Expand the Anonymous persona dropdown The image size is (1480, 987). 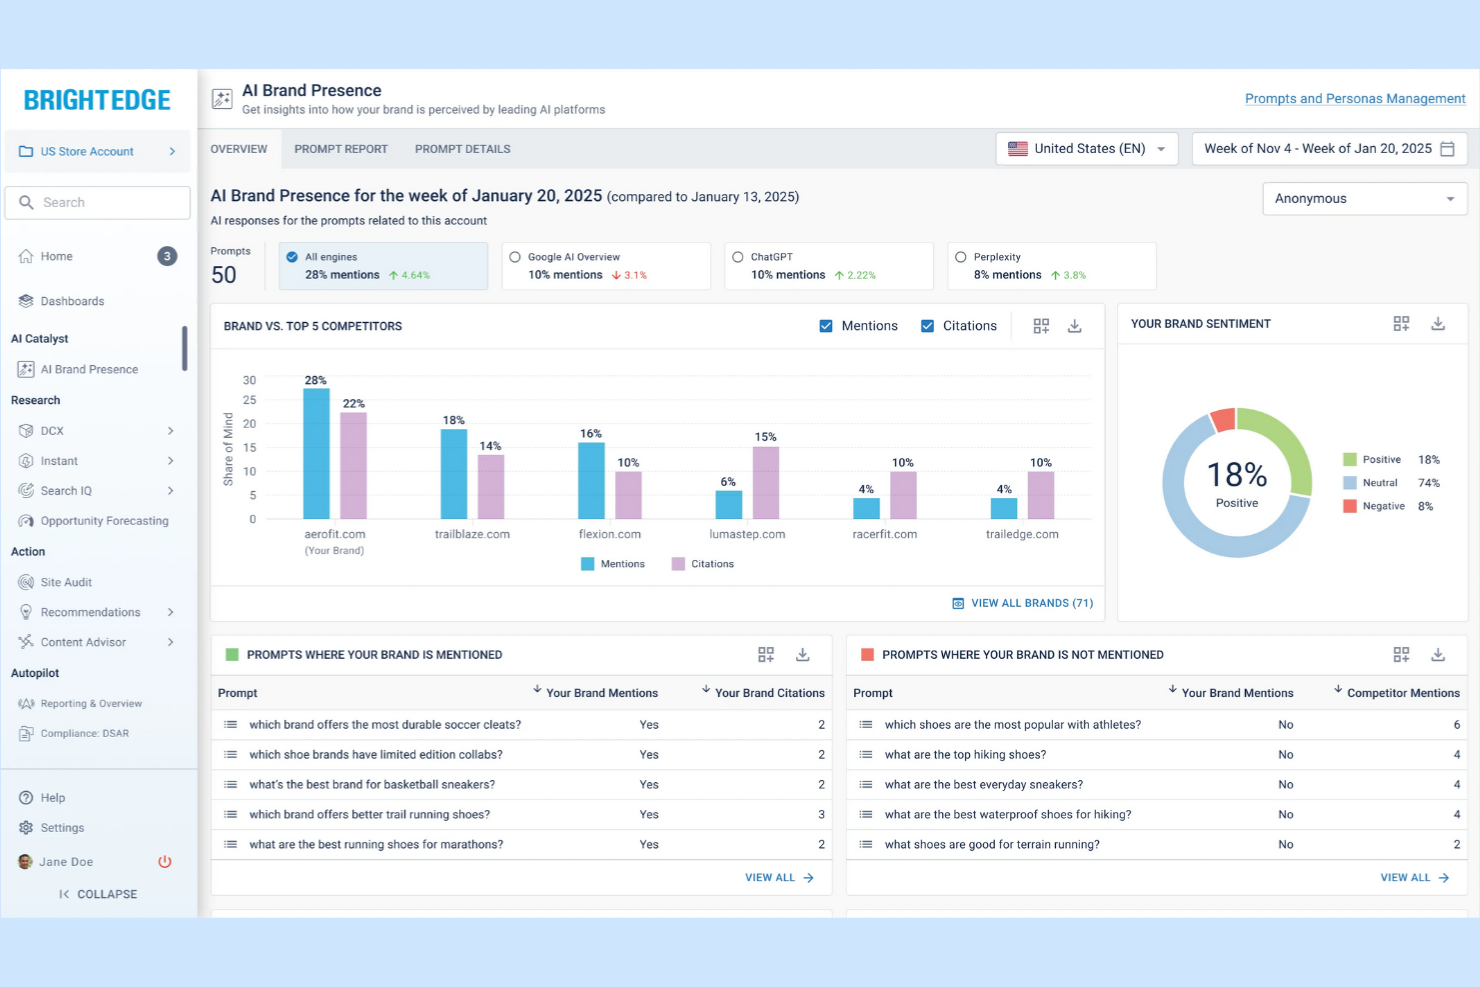coord(1364,198)
